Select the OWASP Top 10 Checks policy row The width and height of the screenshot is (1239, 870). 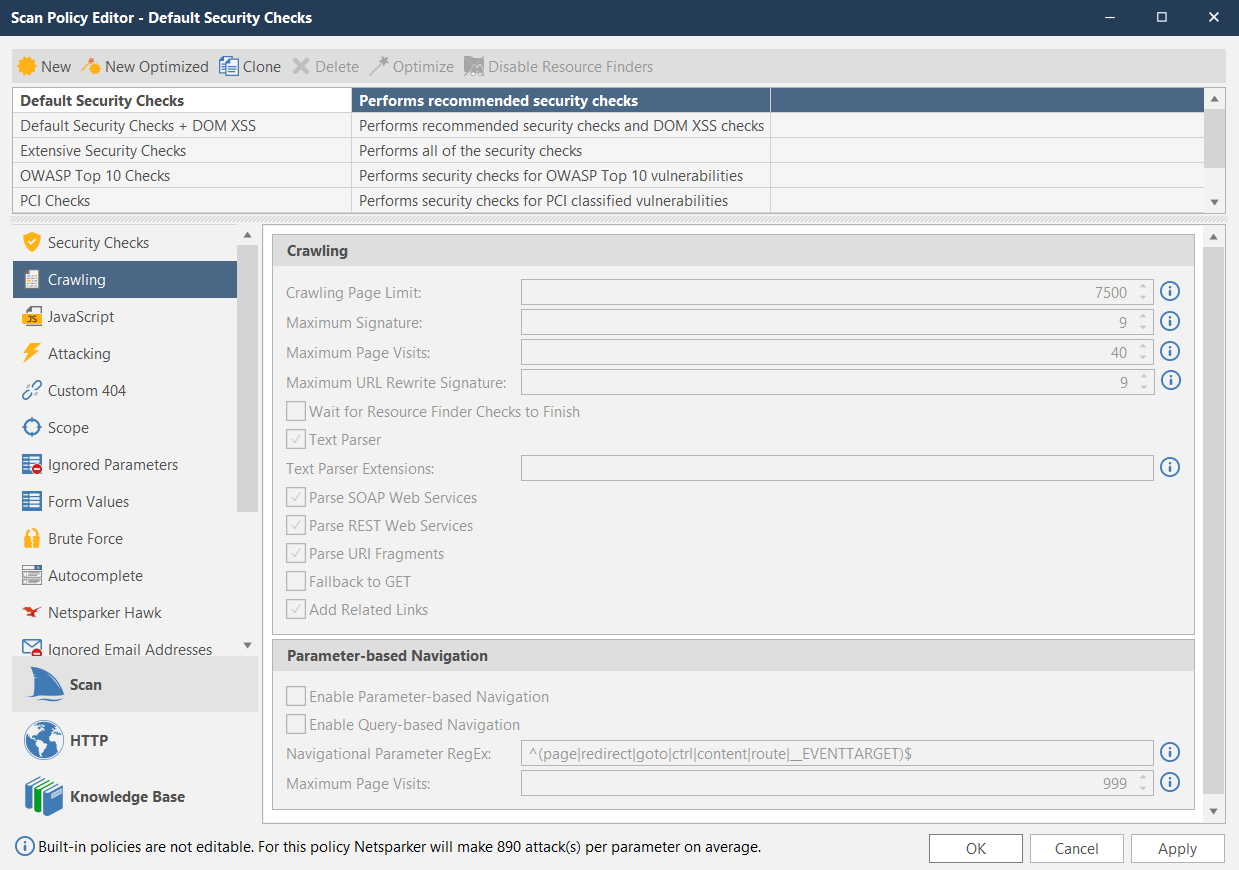coord(95,176)
